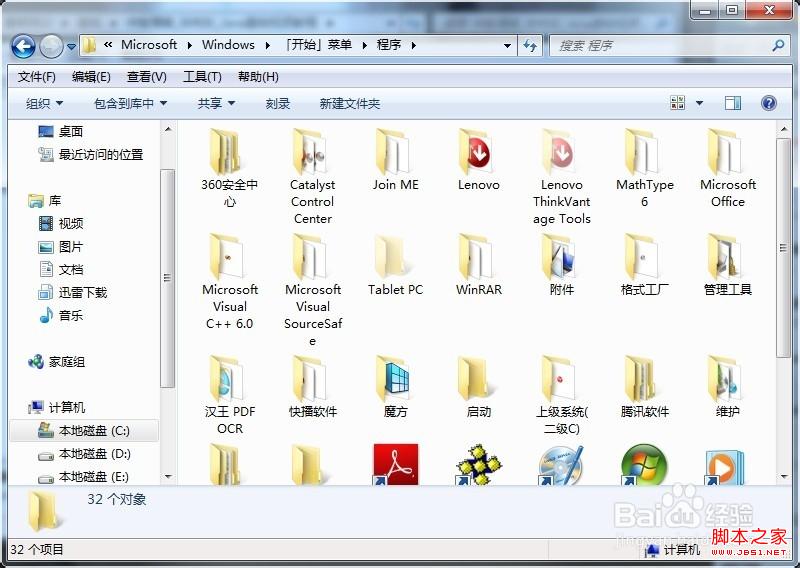Image resolution: width=800 pixels, height=568 pixels.
Task: Select the disc and pen shortcut icon
Action: coord(561,465)
